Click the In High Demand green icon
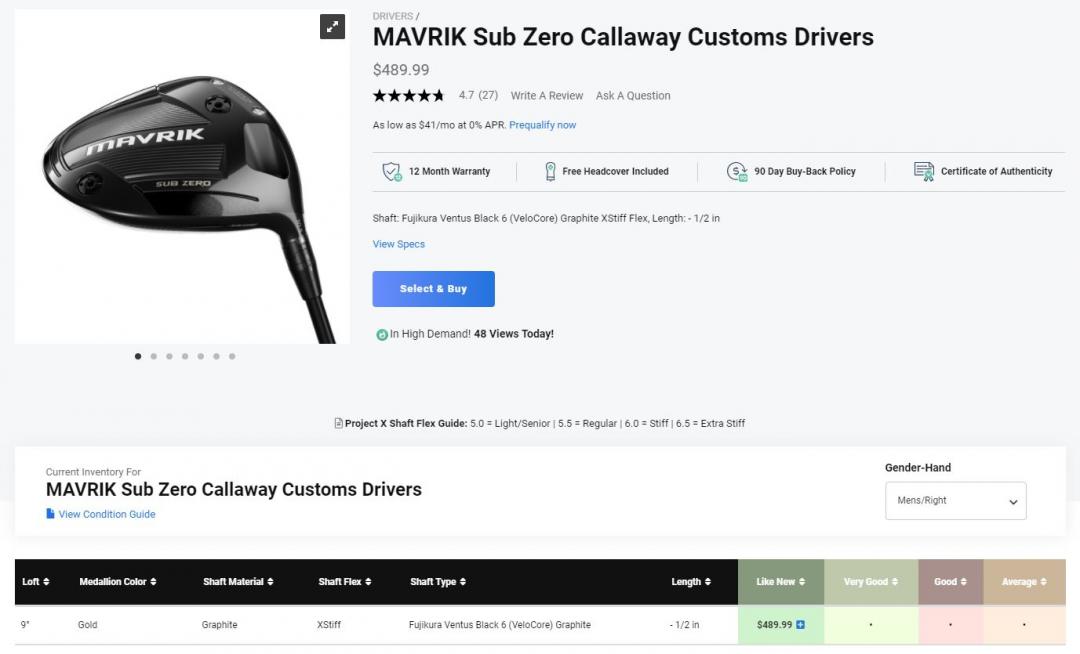This screenshot has height=654, width=1080. (381, 334)
